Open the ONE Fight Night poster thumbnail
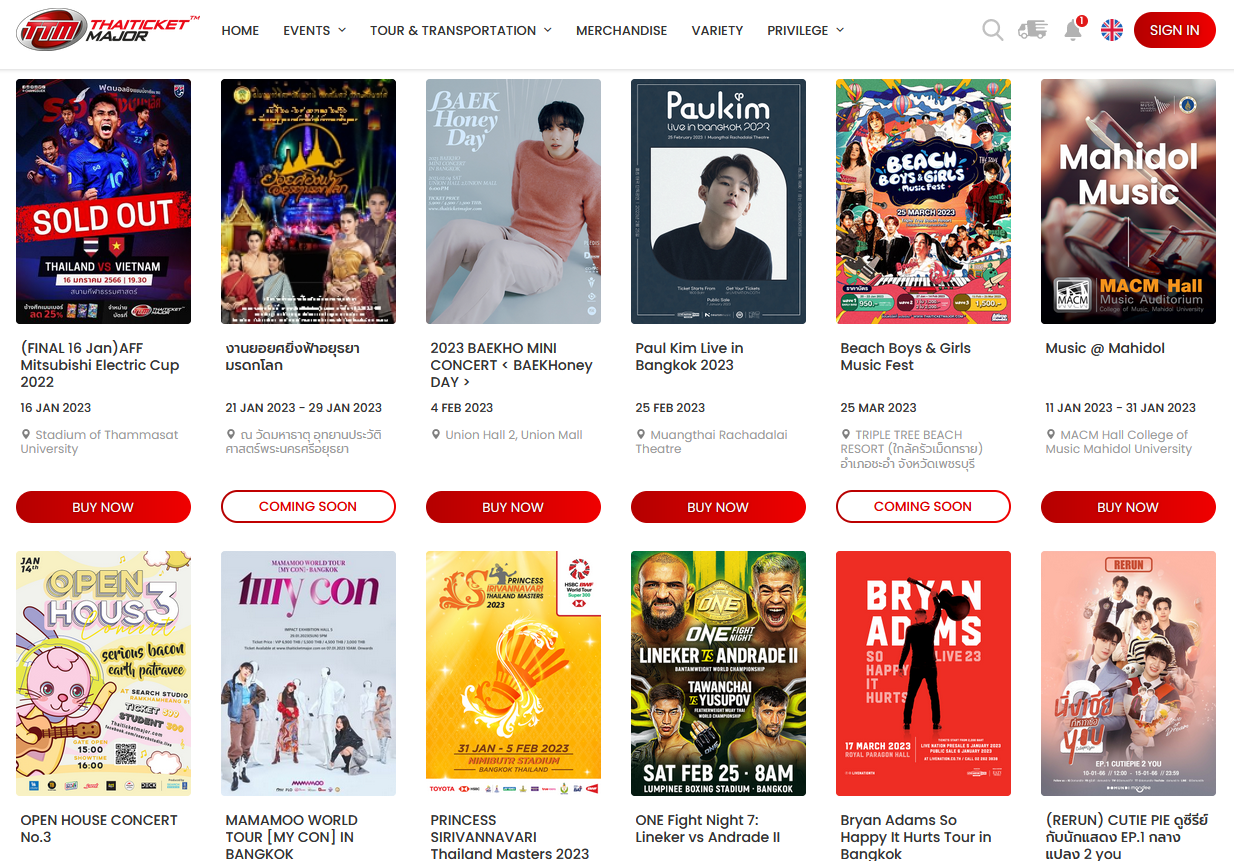This screenshot has width=1234, height=863. [x=718, y=673]
